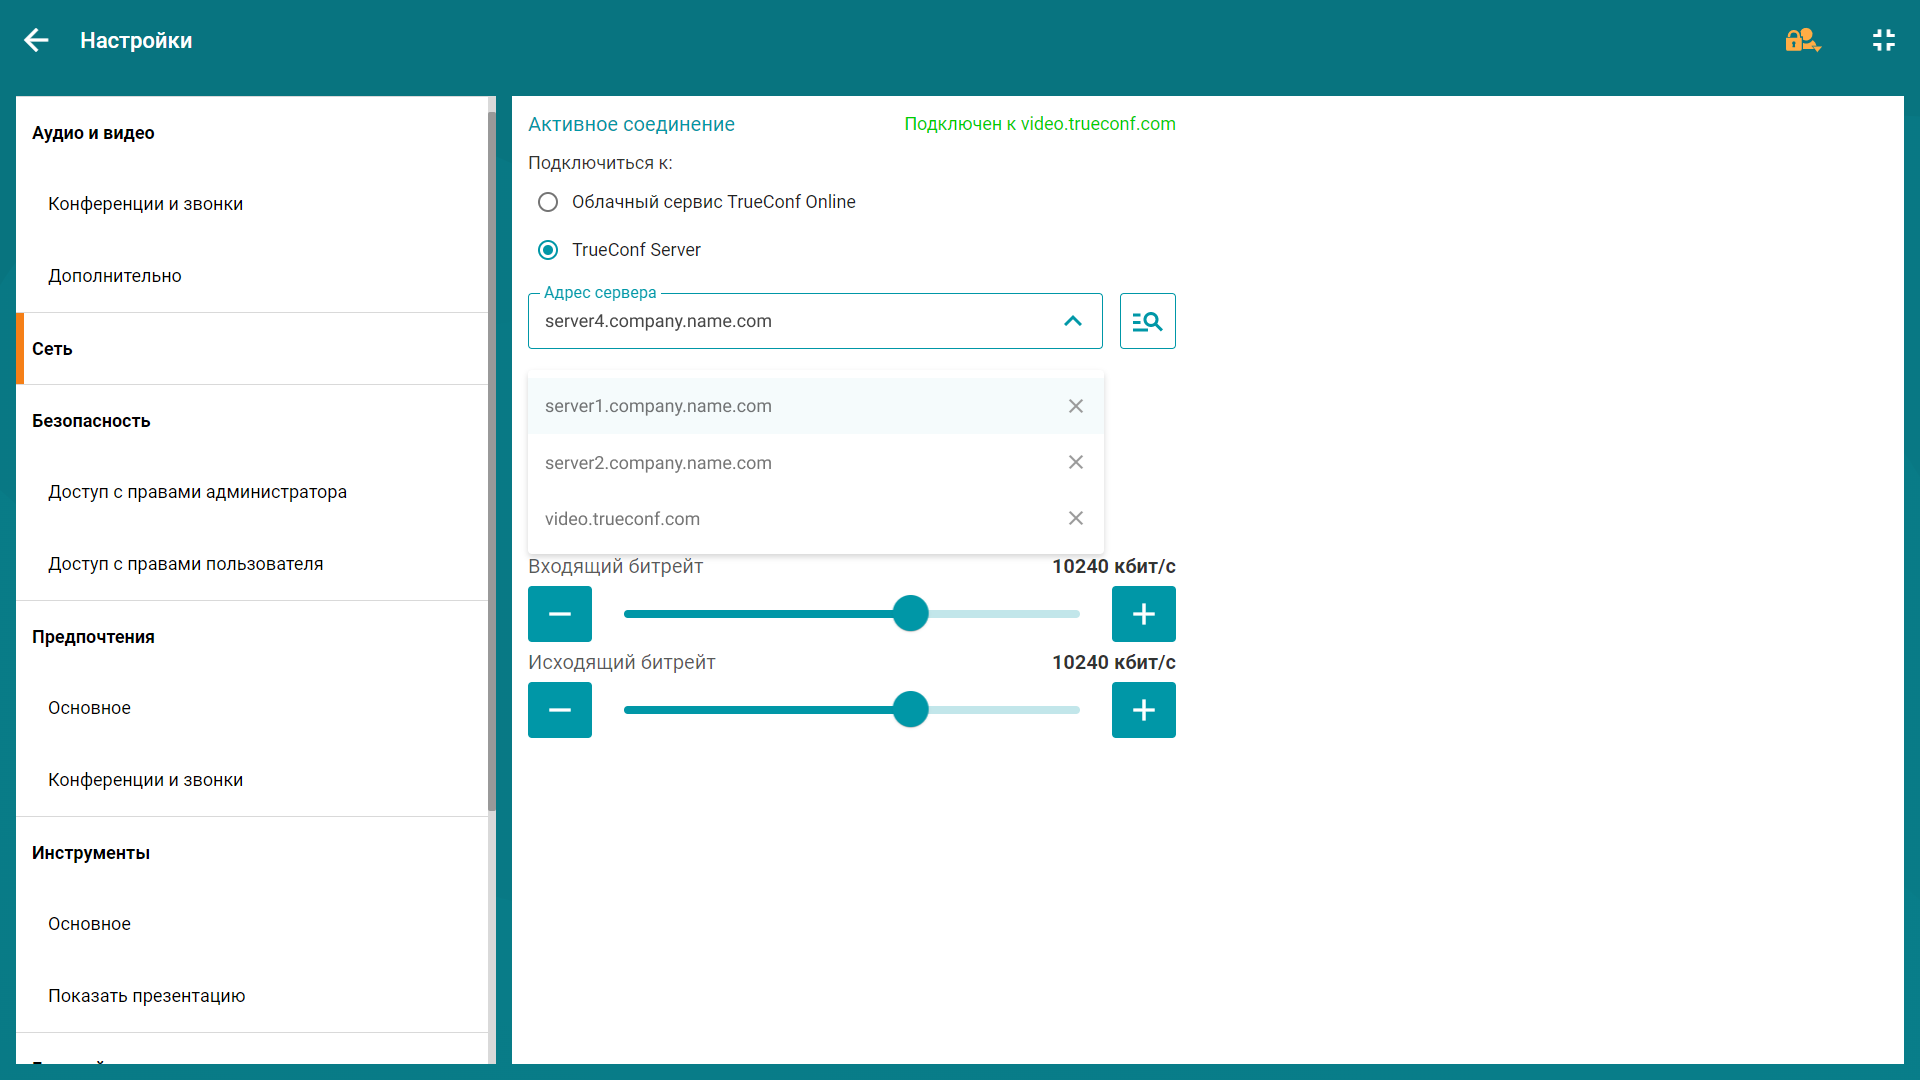
Task: Open Конференции и звонки under Предпочтения
Action: click(252, 780)
